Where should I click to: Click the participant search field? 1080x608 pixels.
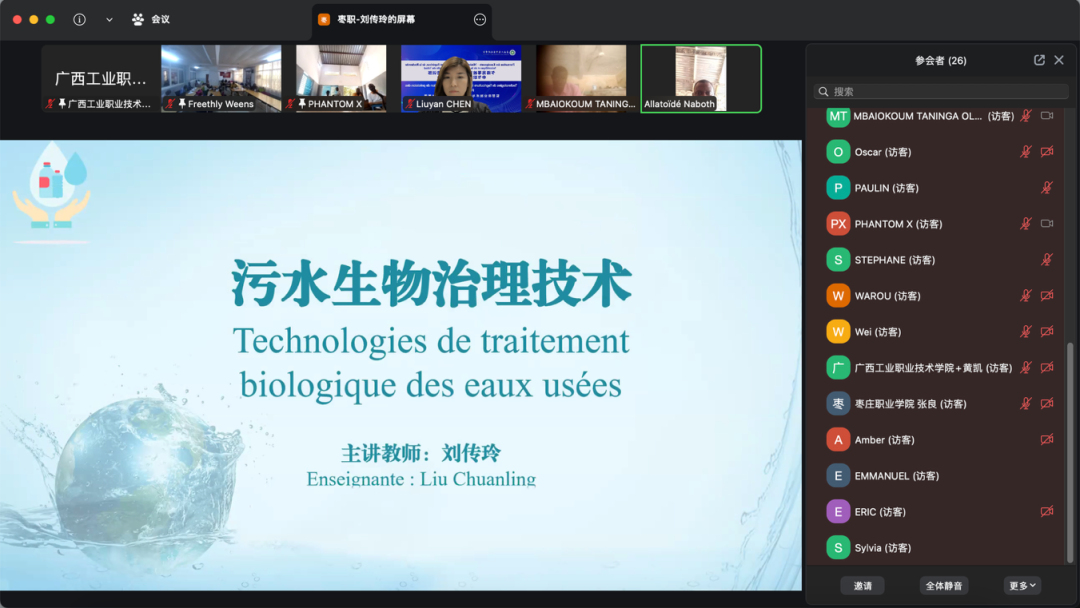point(940,91)
